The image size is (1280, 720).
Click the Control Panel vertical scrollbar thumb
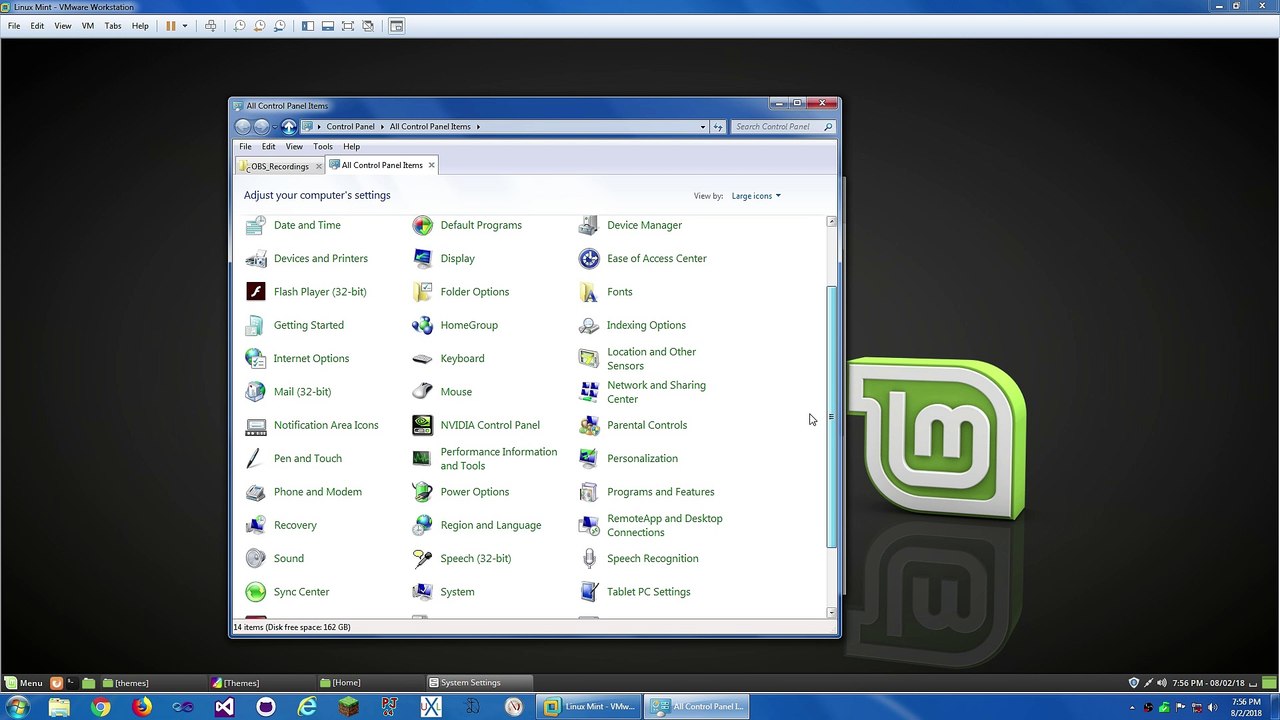831,416
